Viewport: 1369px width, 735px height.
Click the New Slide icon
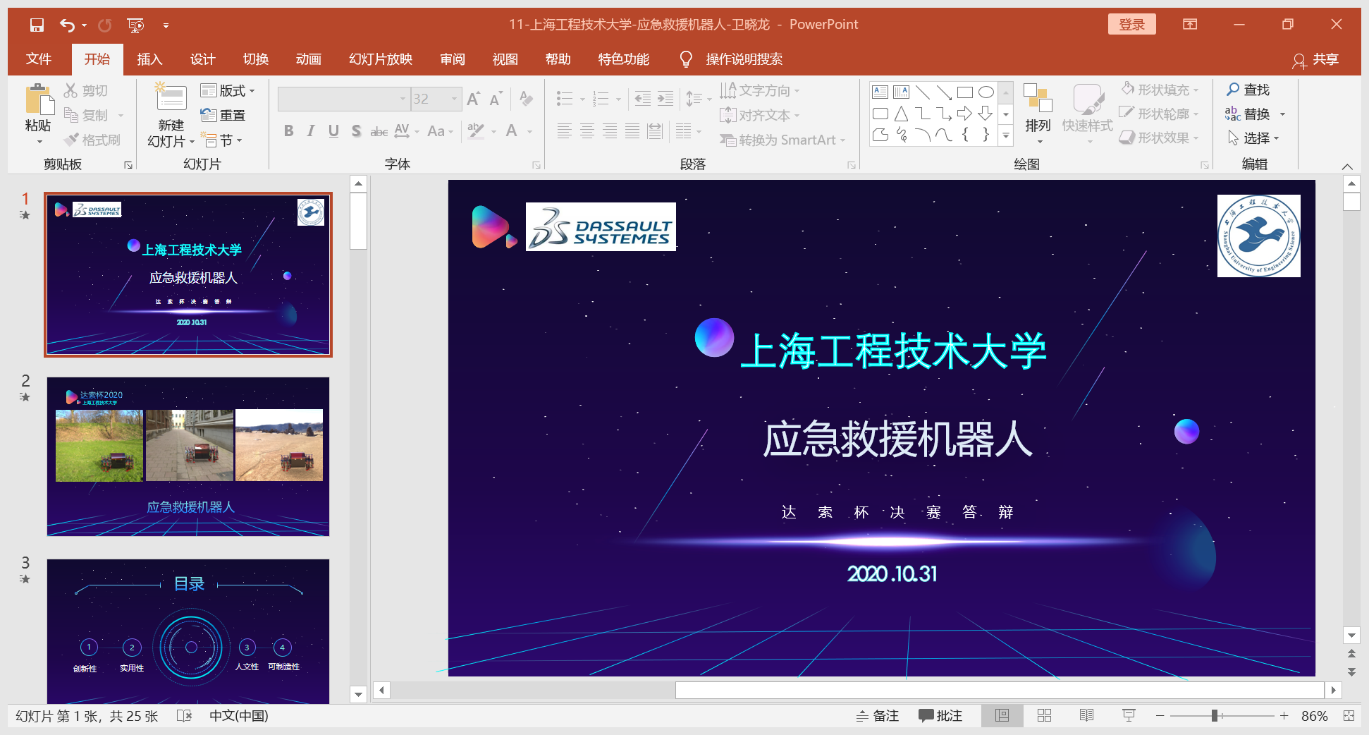click(x=171, y=98)
